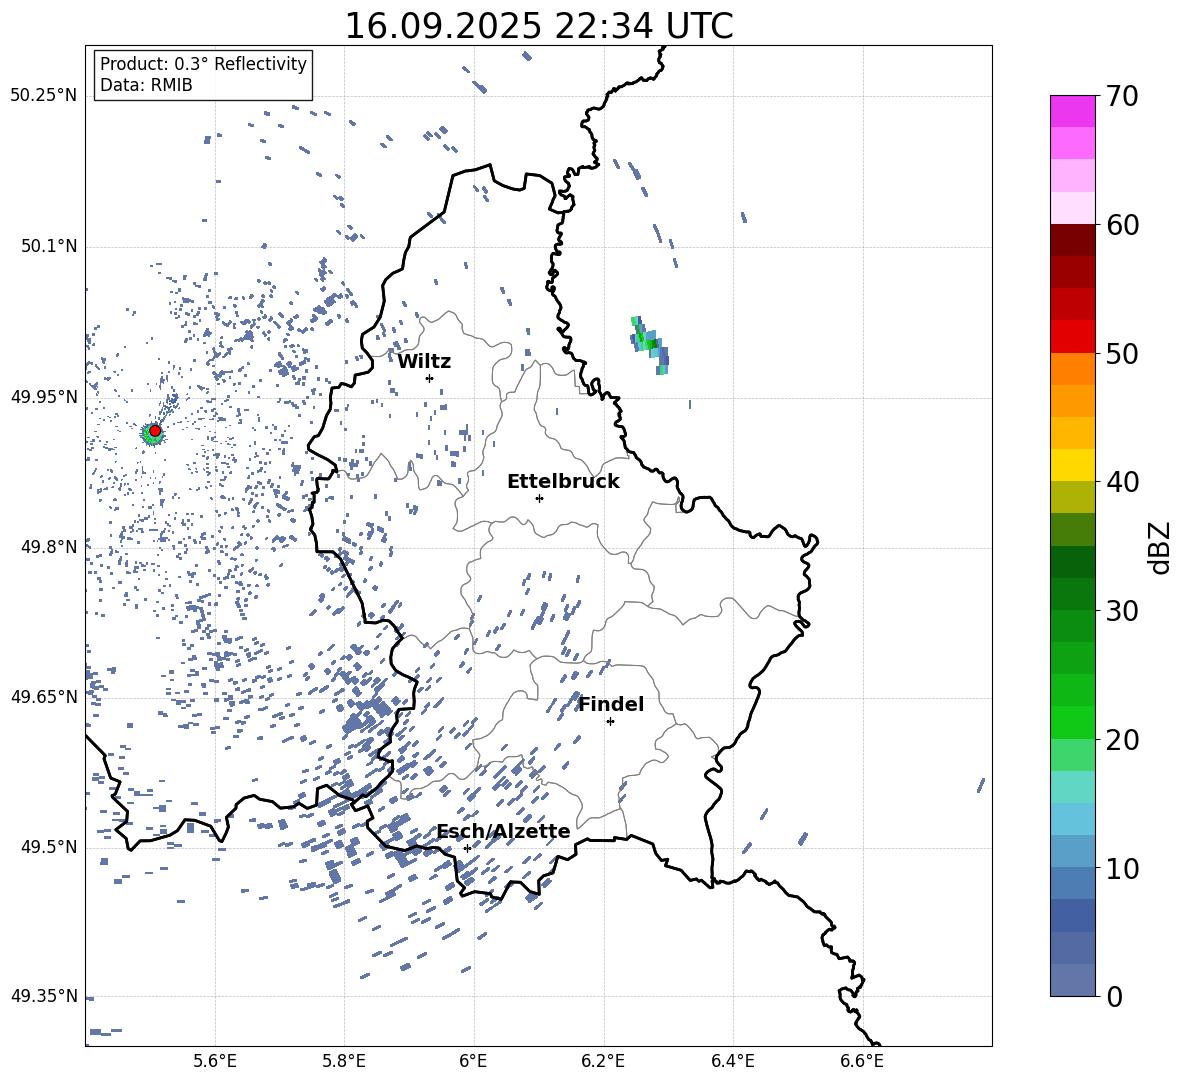This screenshot has height=1081, width=1184.
Task: Click the 50.1°N latitude label
Action: (49, 247)
